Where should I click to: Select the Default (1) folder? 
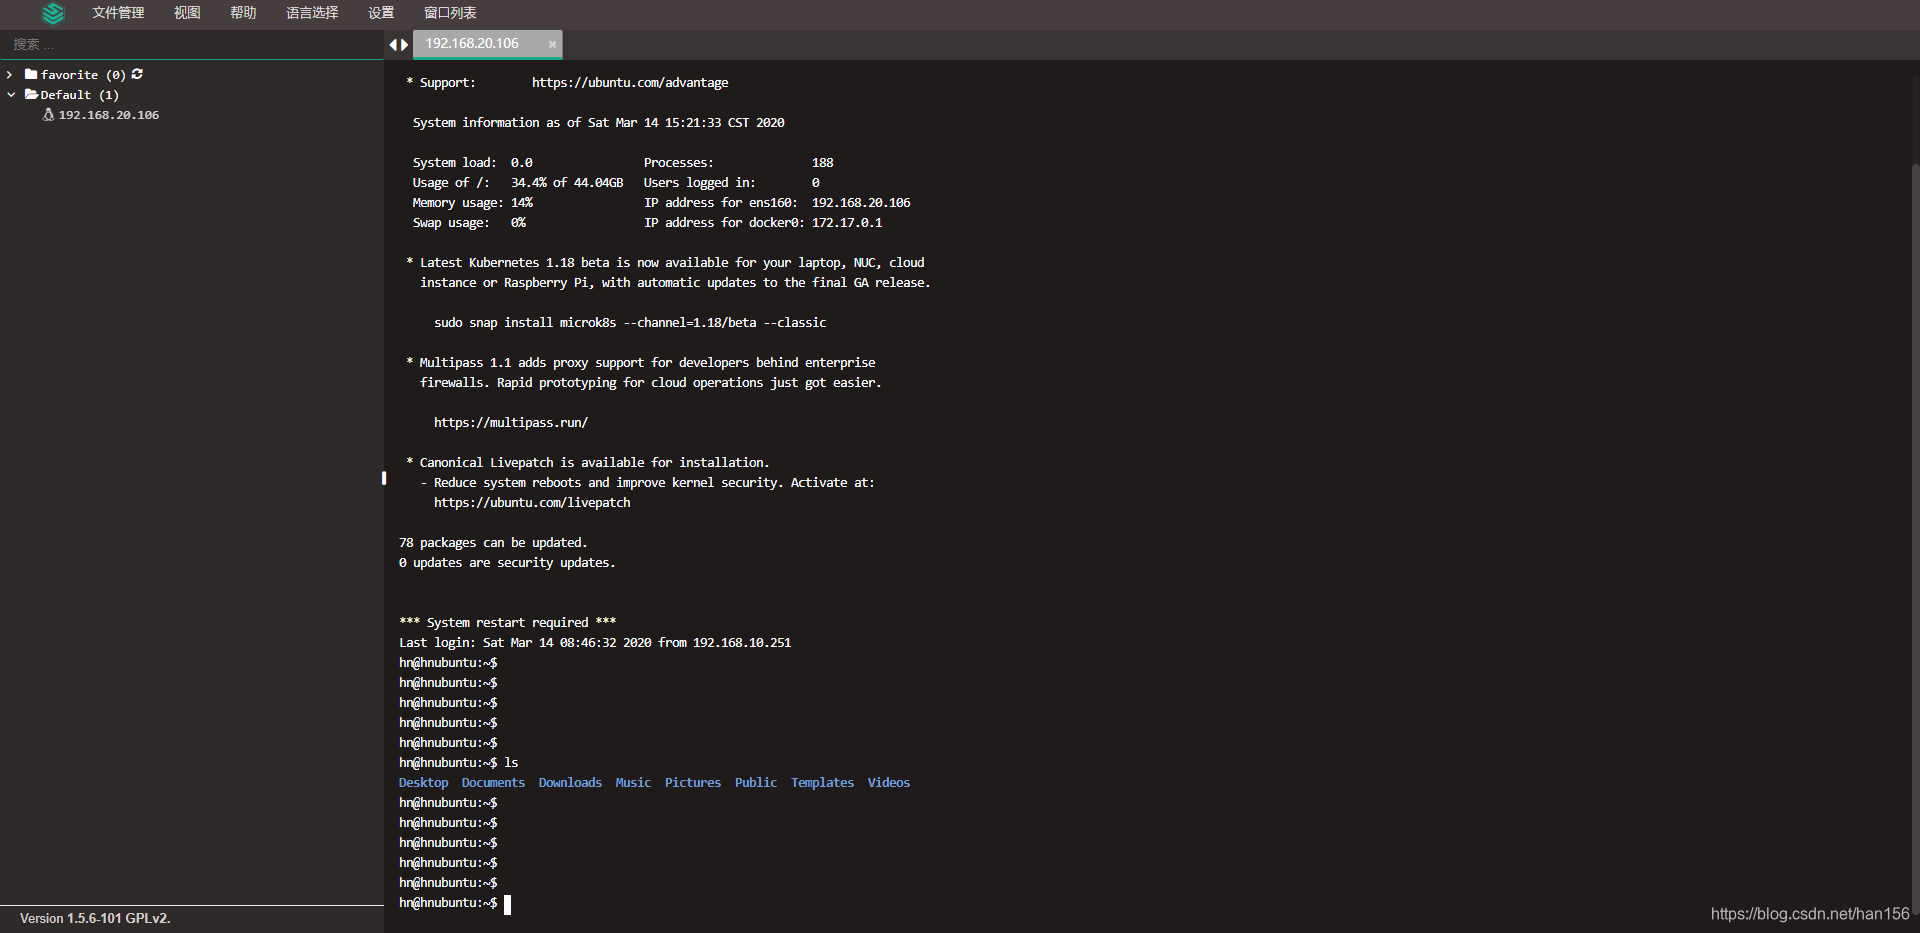pyautogui.click(x=80, y=95)
